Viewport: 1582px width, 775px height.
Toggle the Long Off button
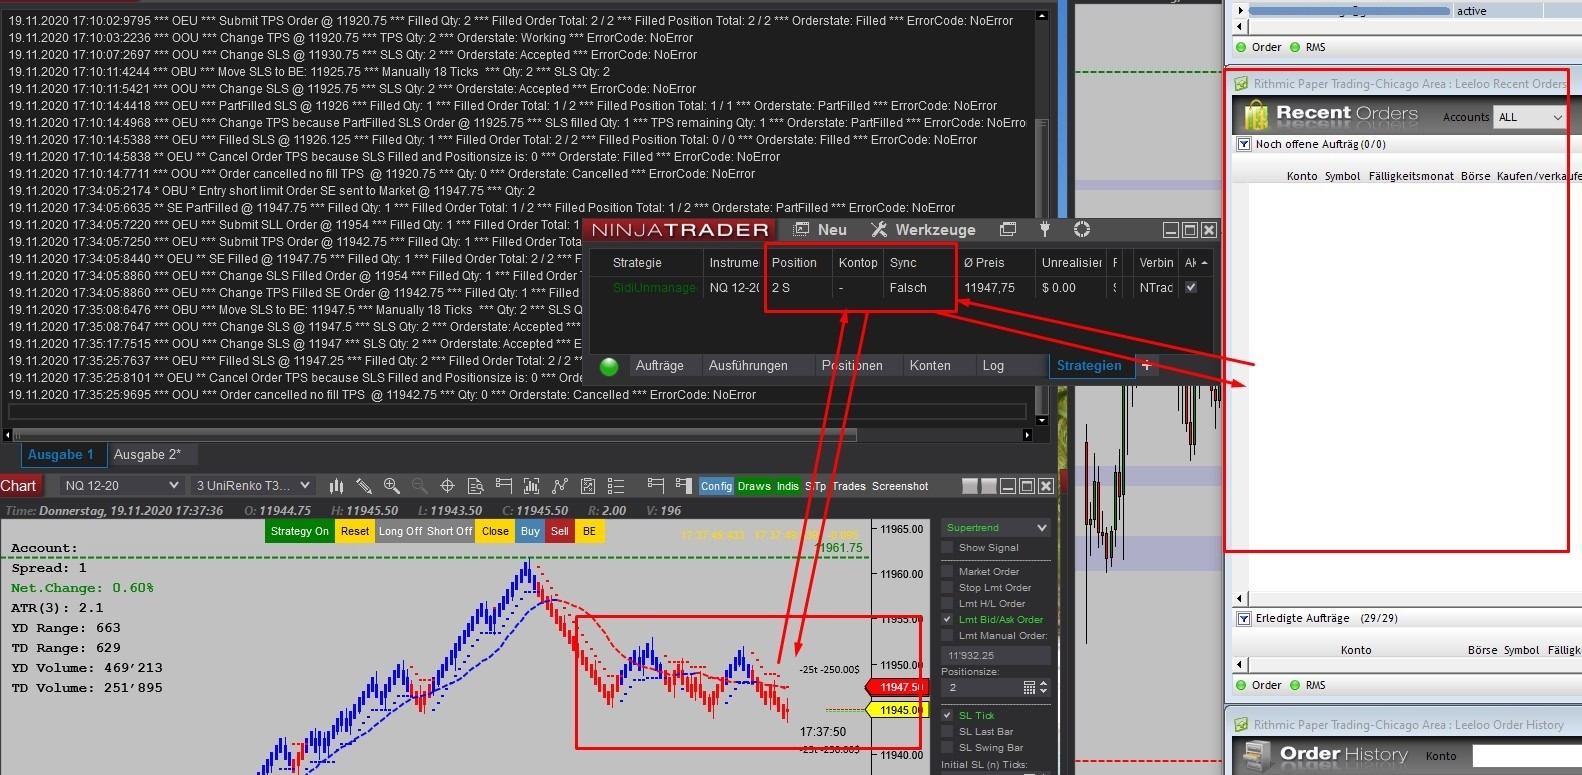[x=400, y=531]
